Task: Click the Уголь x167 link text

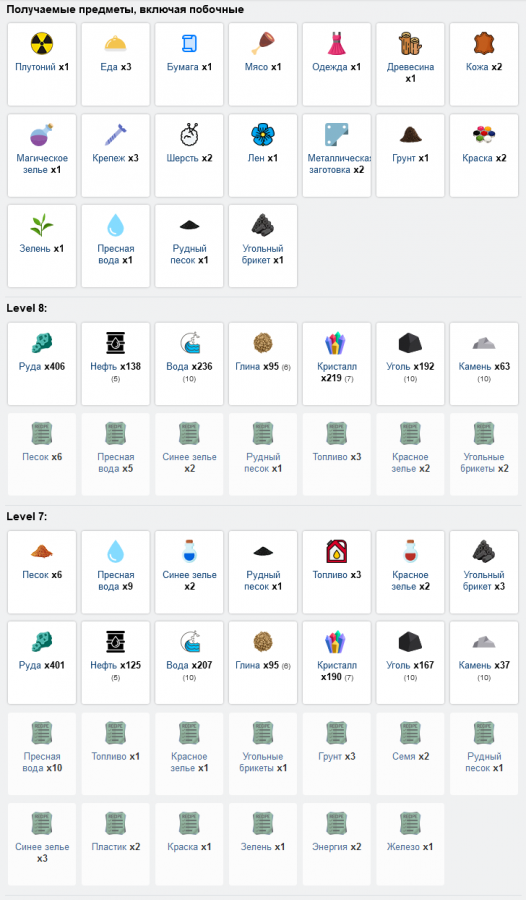Action: pyautogui.click(x=410, y=665)
